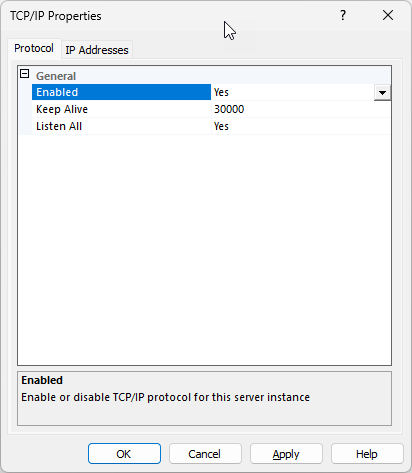Open the Enabled value dropdown arrow
Viewport: 412px width, 473px height.
coord(382,93)
